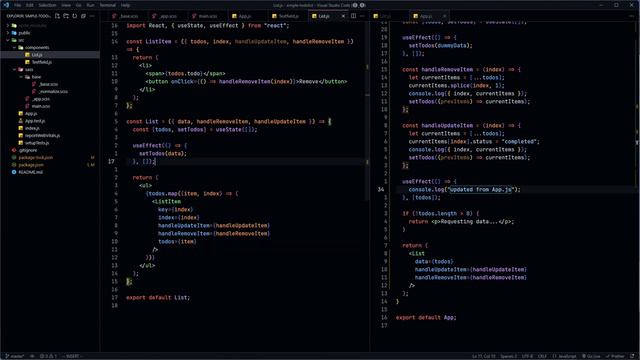This screenshot has height=360, width=640.
Task: Open _base.scss in the Explorer tree
Action: pos(50,84)
